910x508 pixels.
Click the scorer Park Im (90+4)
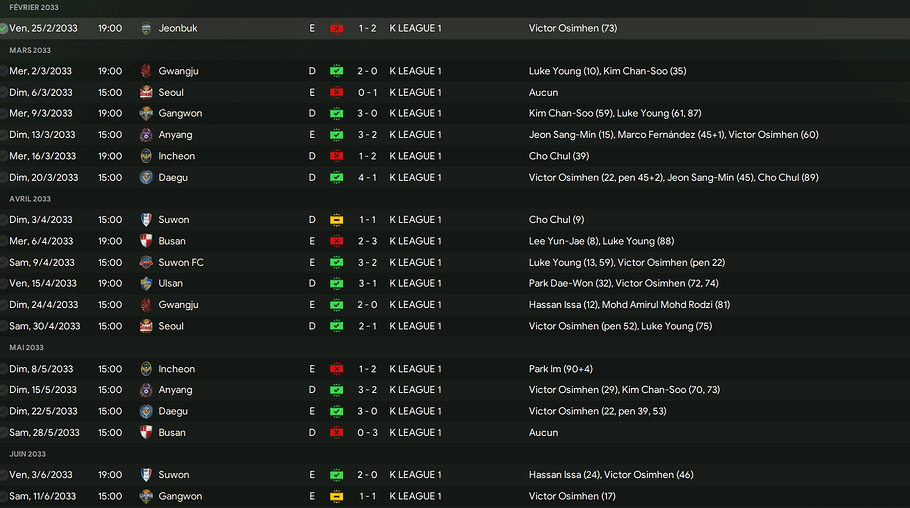click(562, 369)
